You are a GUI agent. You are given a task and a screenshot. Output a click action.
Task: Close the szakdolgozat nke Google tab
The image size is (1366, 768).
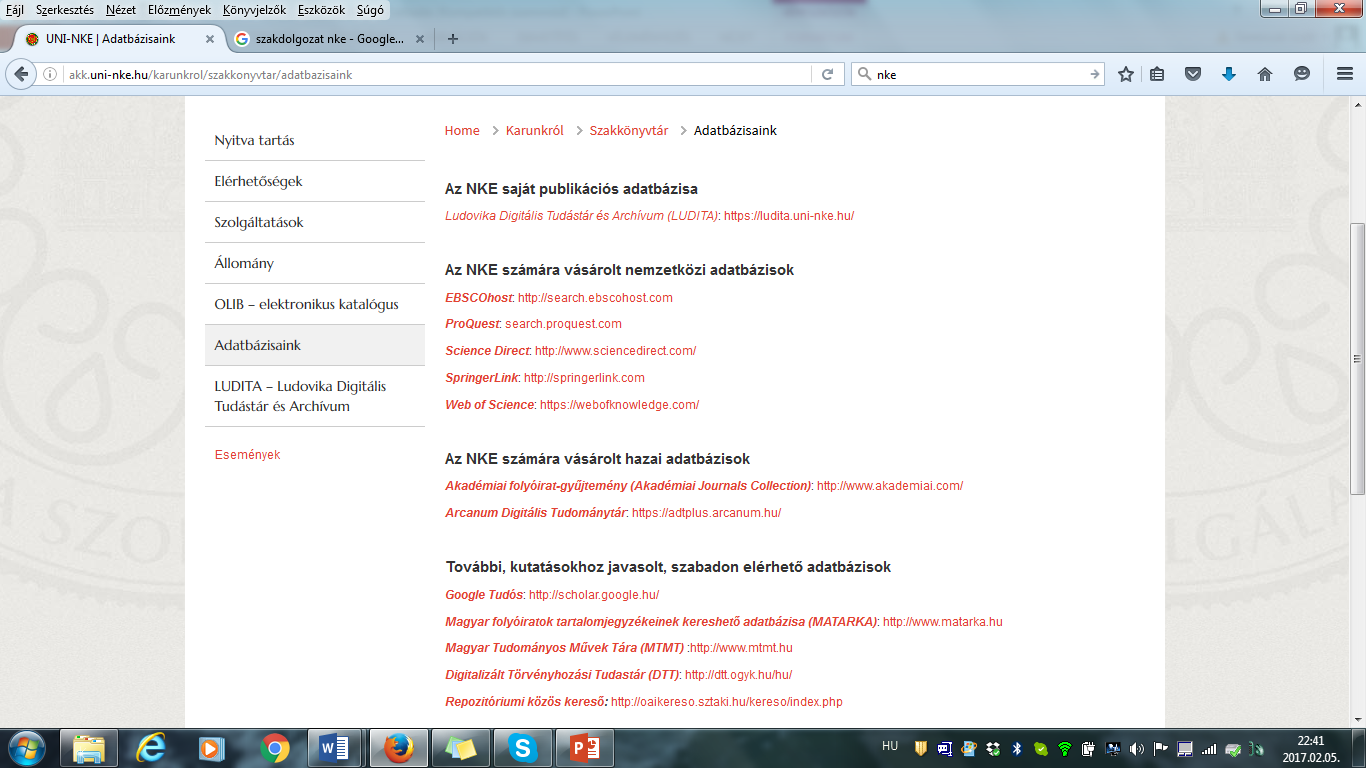[420, 39]
